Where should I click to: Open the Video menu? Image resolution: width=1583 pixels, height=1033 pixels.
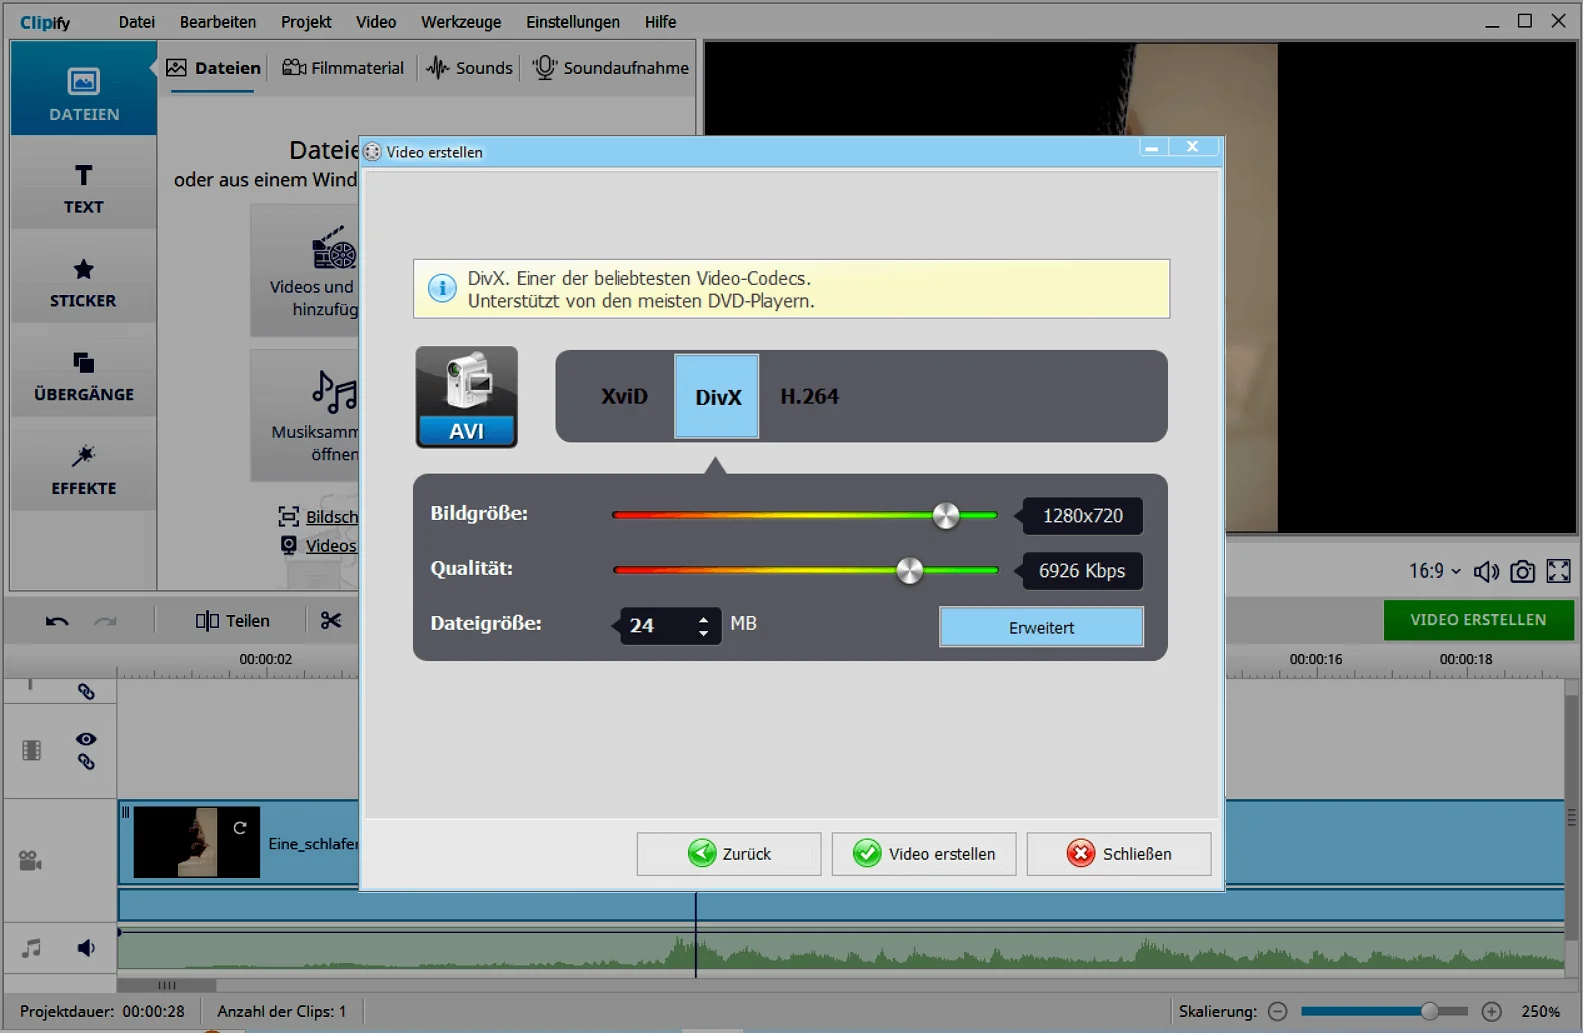(x=376, y=22)
